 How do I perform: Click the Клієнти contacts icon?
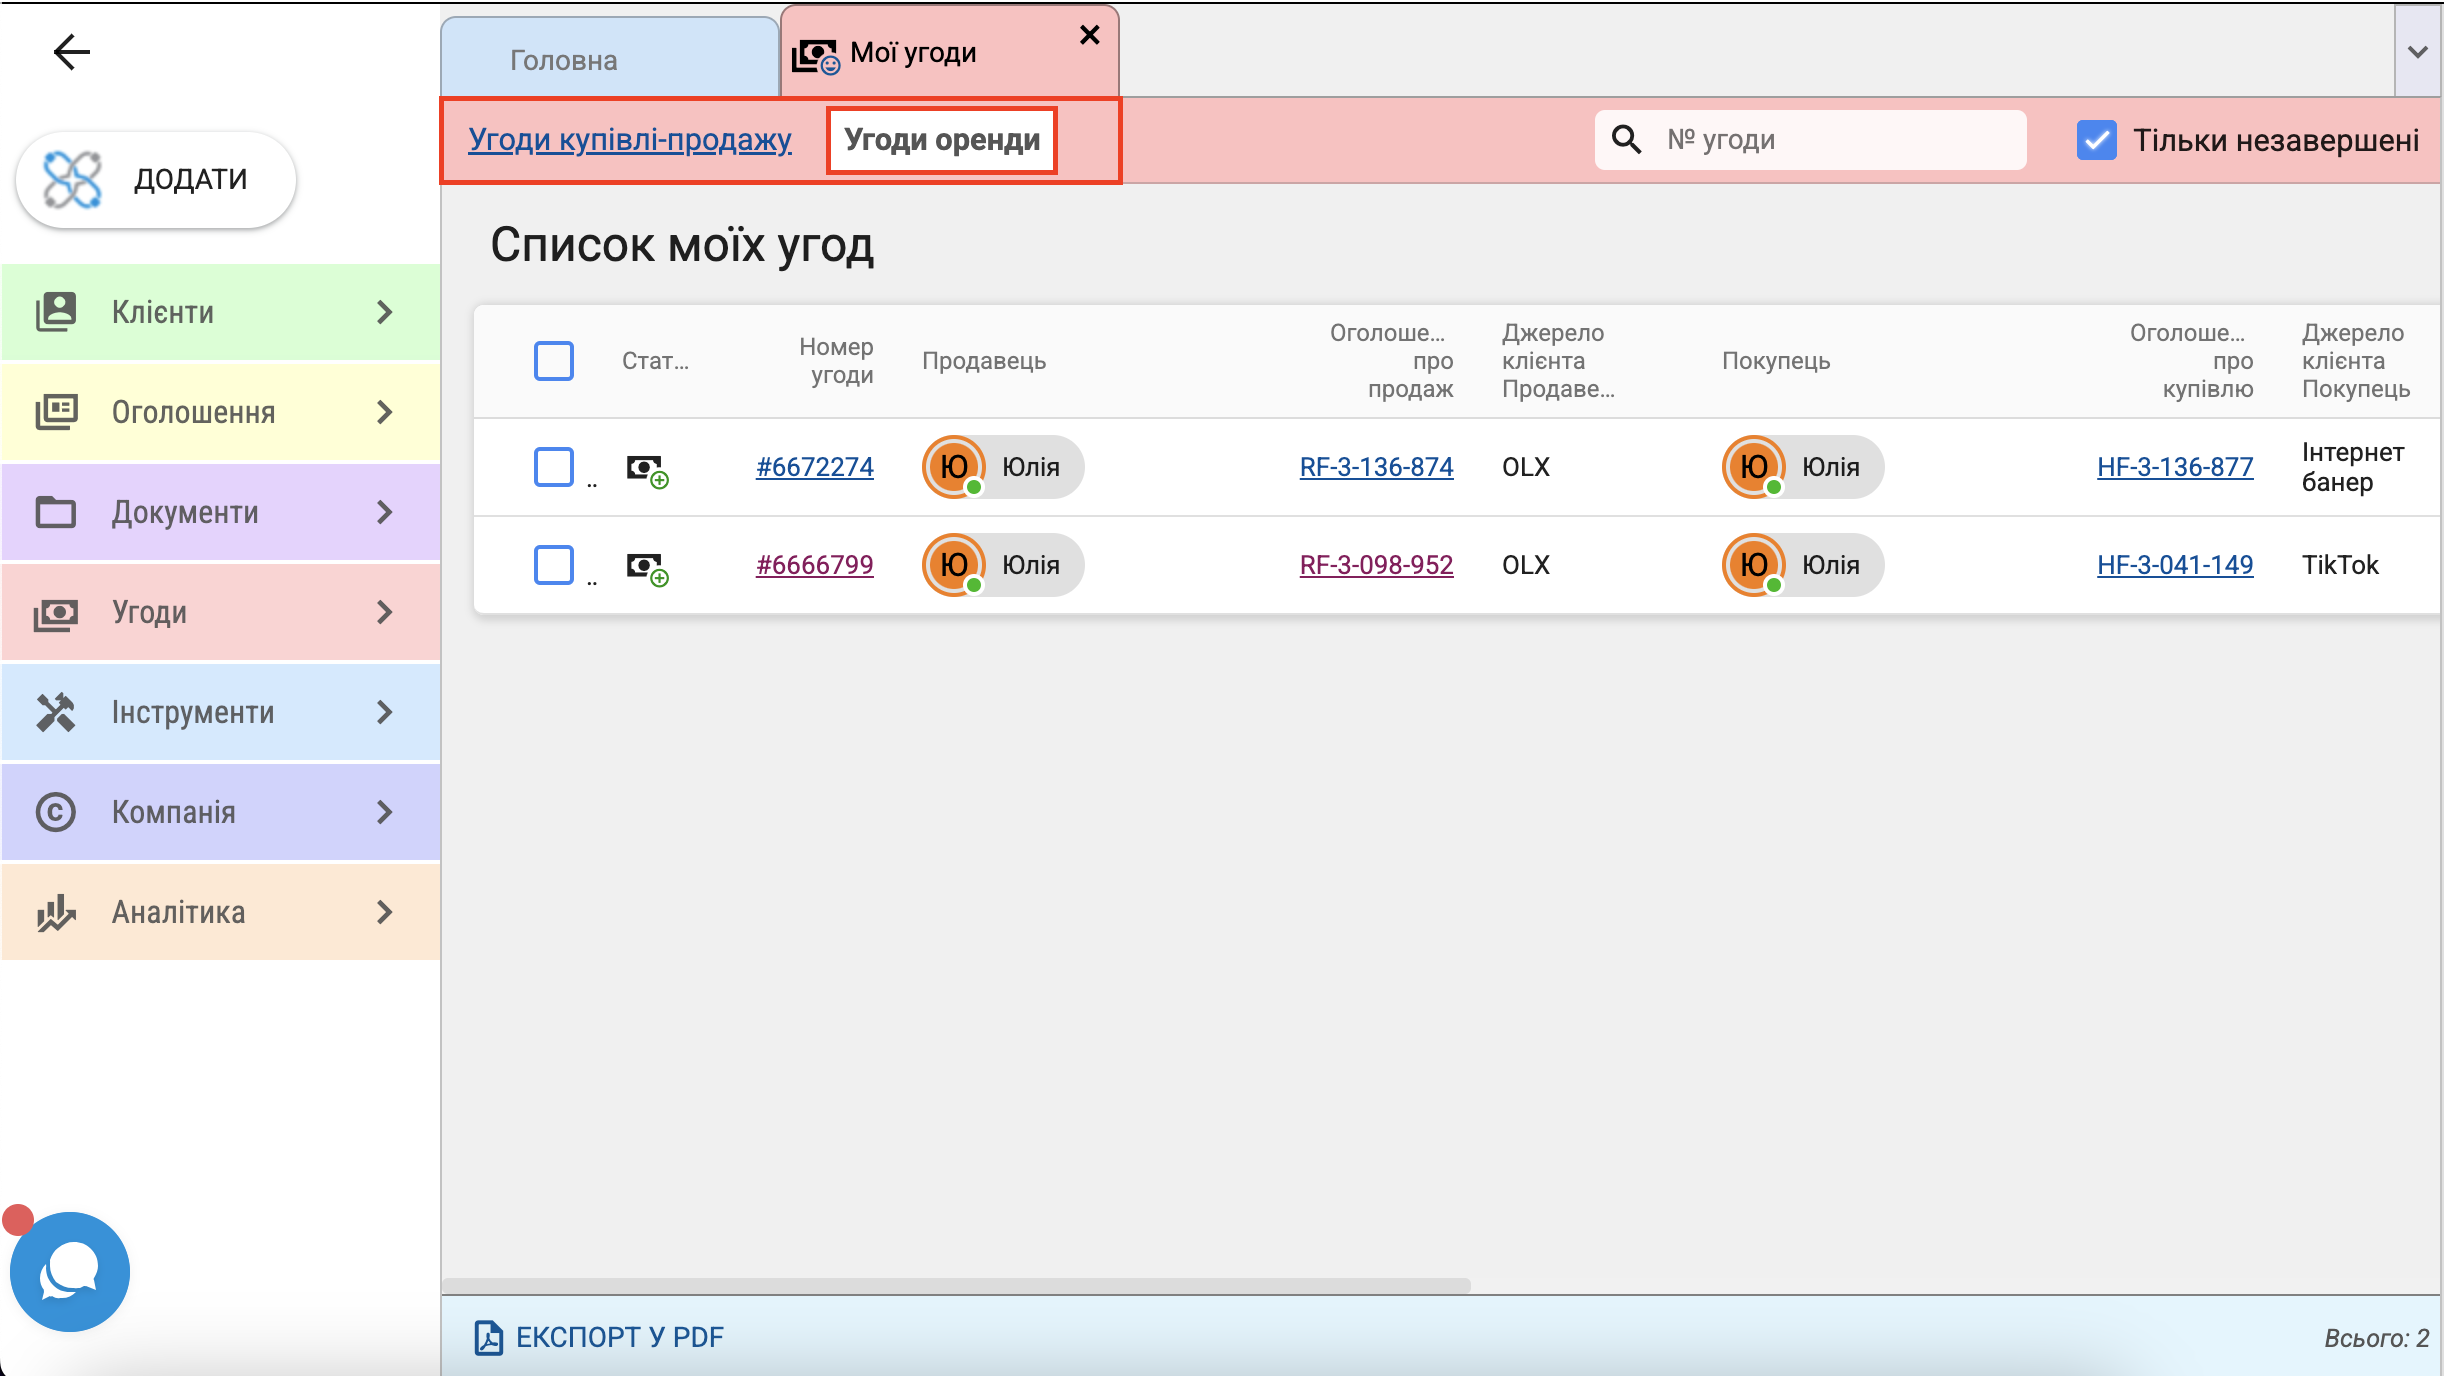[56, 312]
